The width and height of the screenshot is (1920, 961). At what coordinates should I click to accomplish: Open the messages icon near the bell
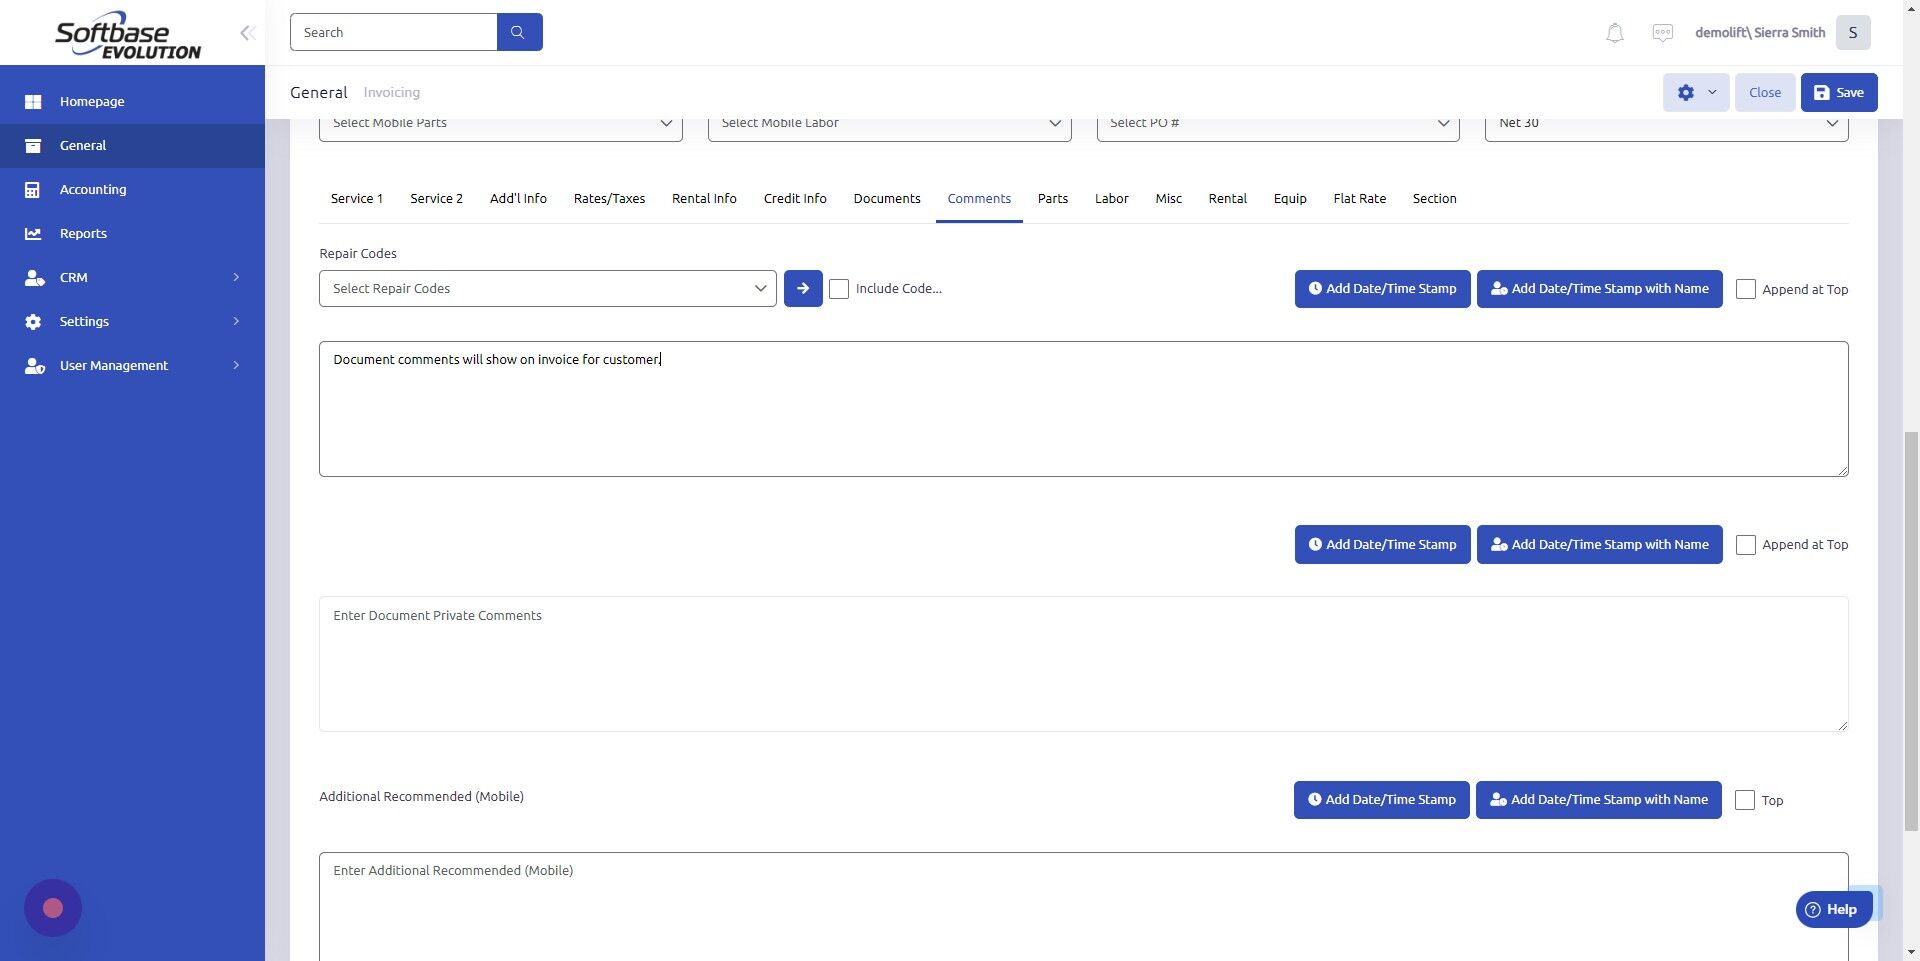pos(1662,32)
